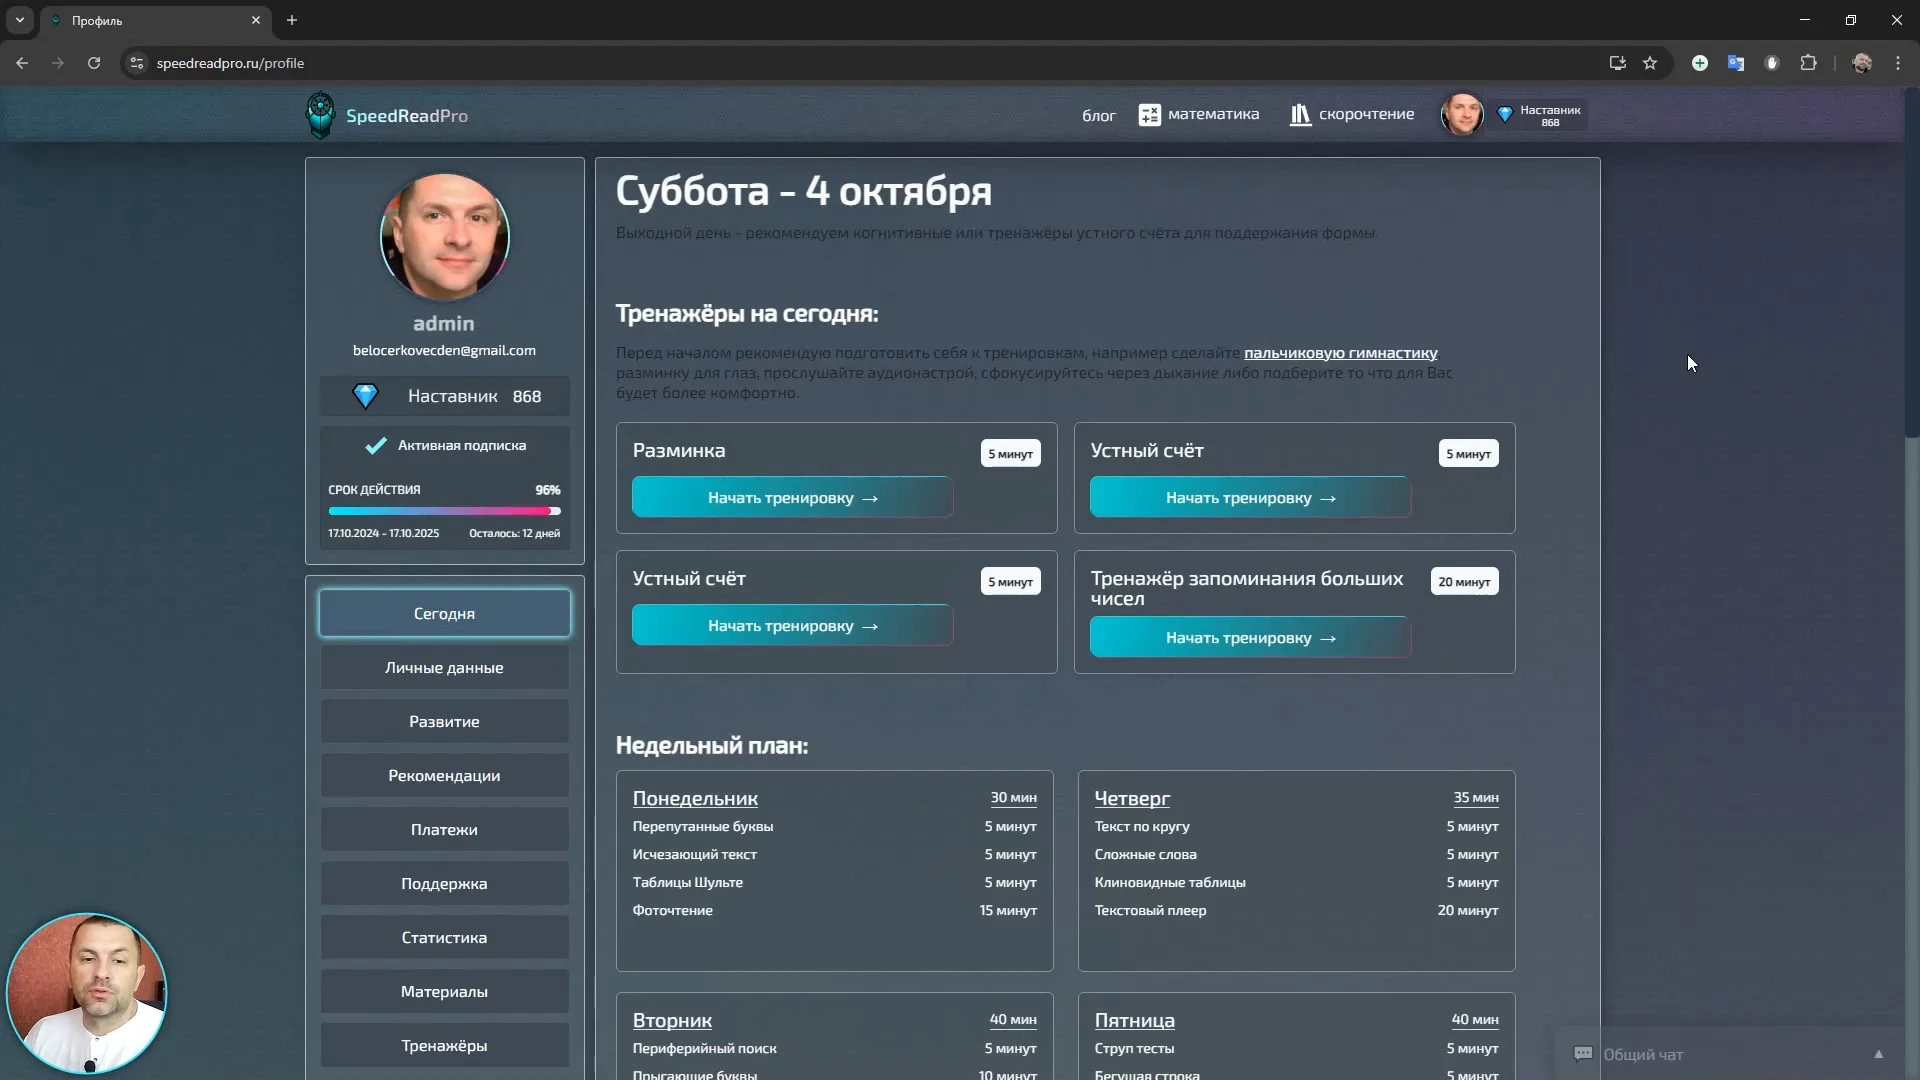Viewport: 1920px width, 1080px height.
Task: Open the Развитие section
Action: coord(445,721)
